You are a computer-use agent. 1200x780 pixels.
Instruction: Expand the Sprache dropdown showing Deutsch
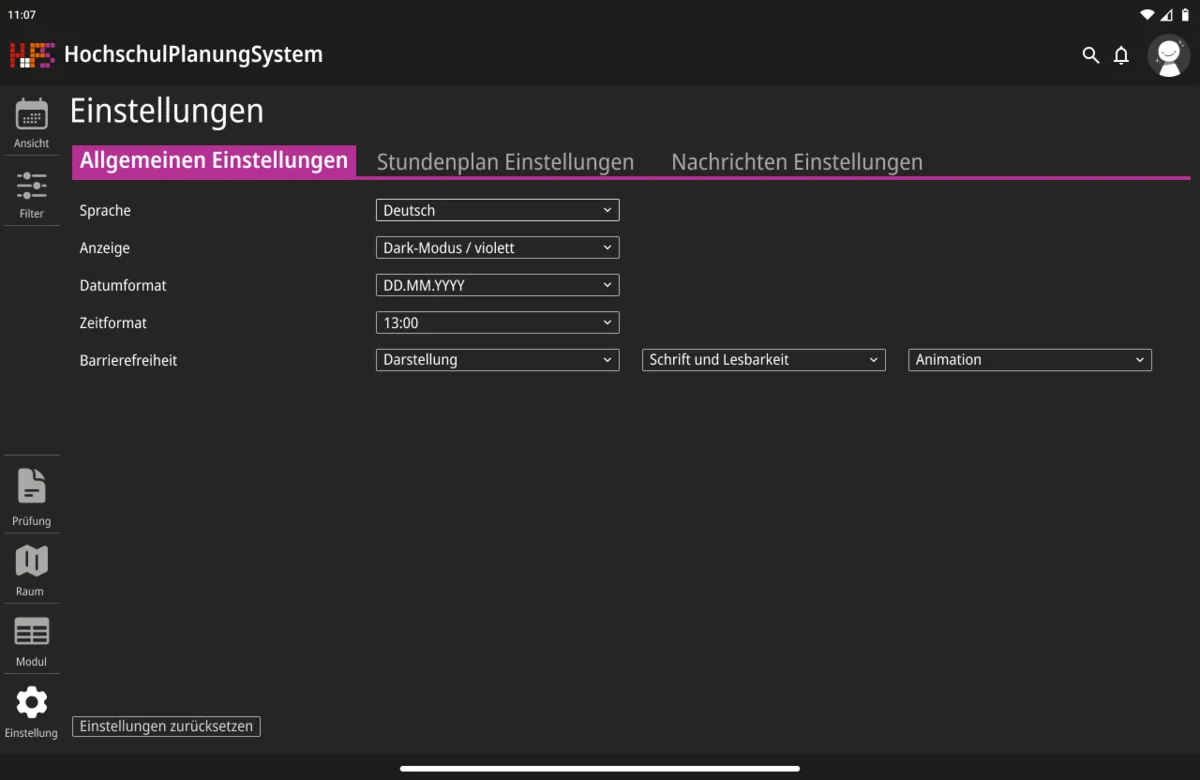tap(497, 210)
